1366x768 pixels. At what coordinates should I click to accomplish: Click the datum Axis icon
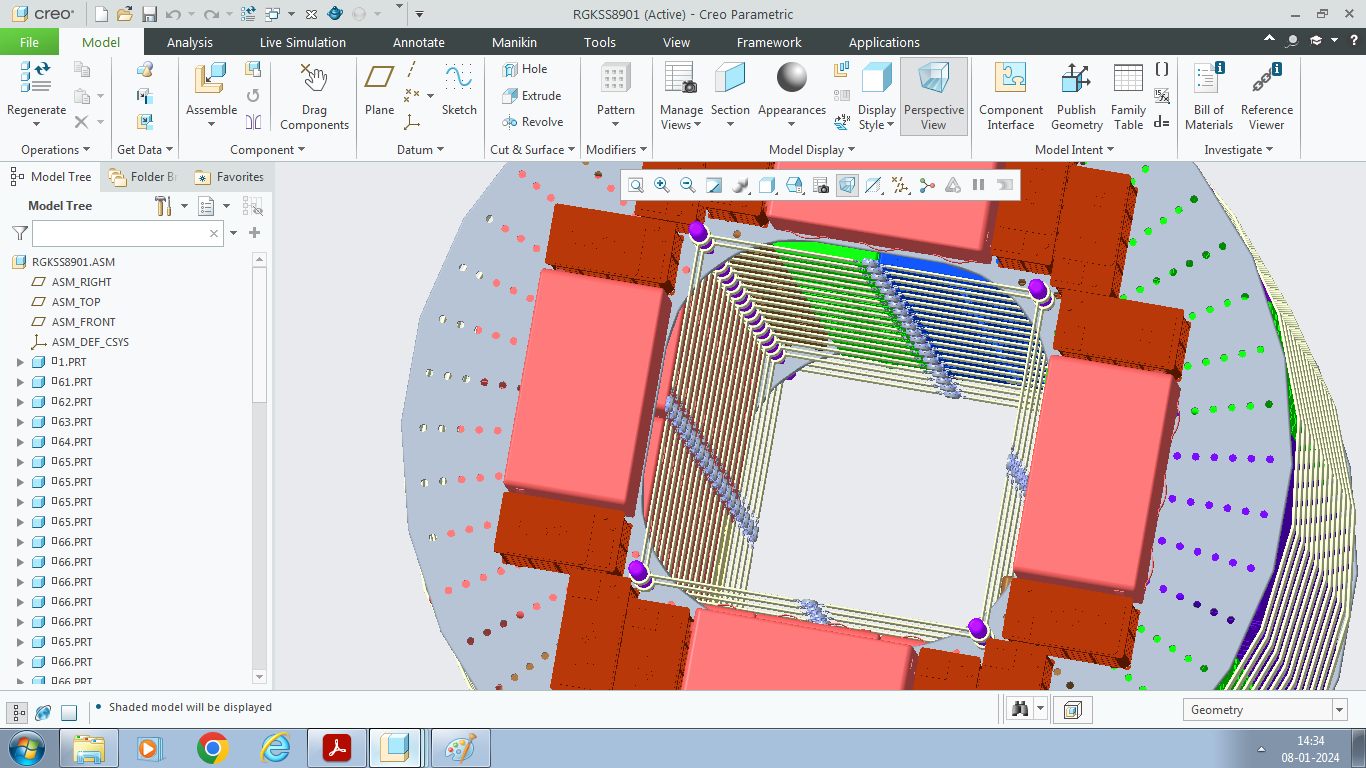411,70
